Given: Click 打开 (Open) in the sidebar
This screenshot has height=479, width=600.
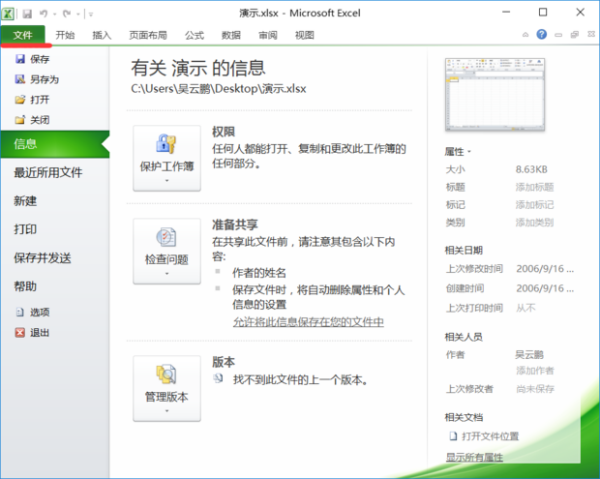Looking at the screenshot, I should click(x=32, y=99).
